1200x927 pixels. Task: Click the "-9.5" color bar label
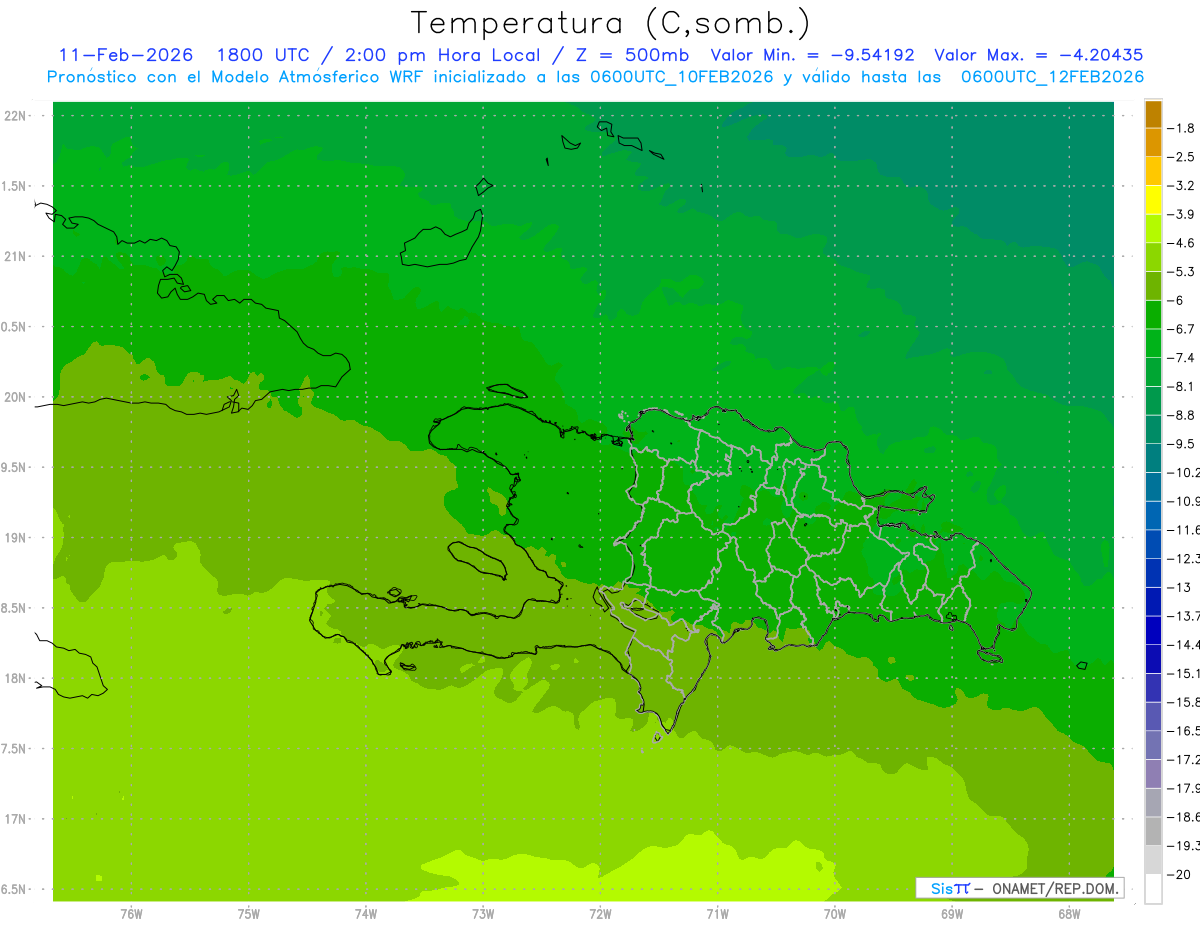click(x=1183, y=443)
